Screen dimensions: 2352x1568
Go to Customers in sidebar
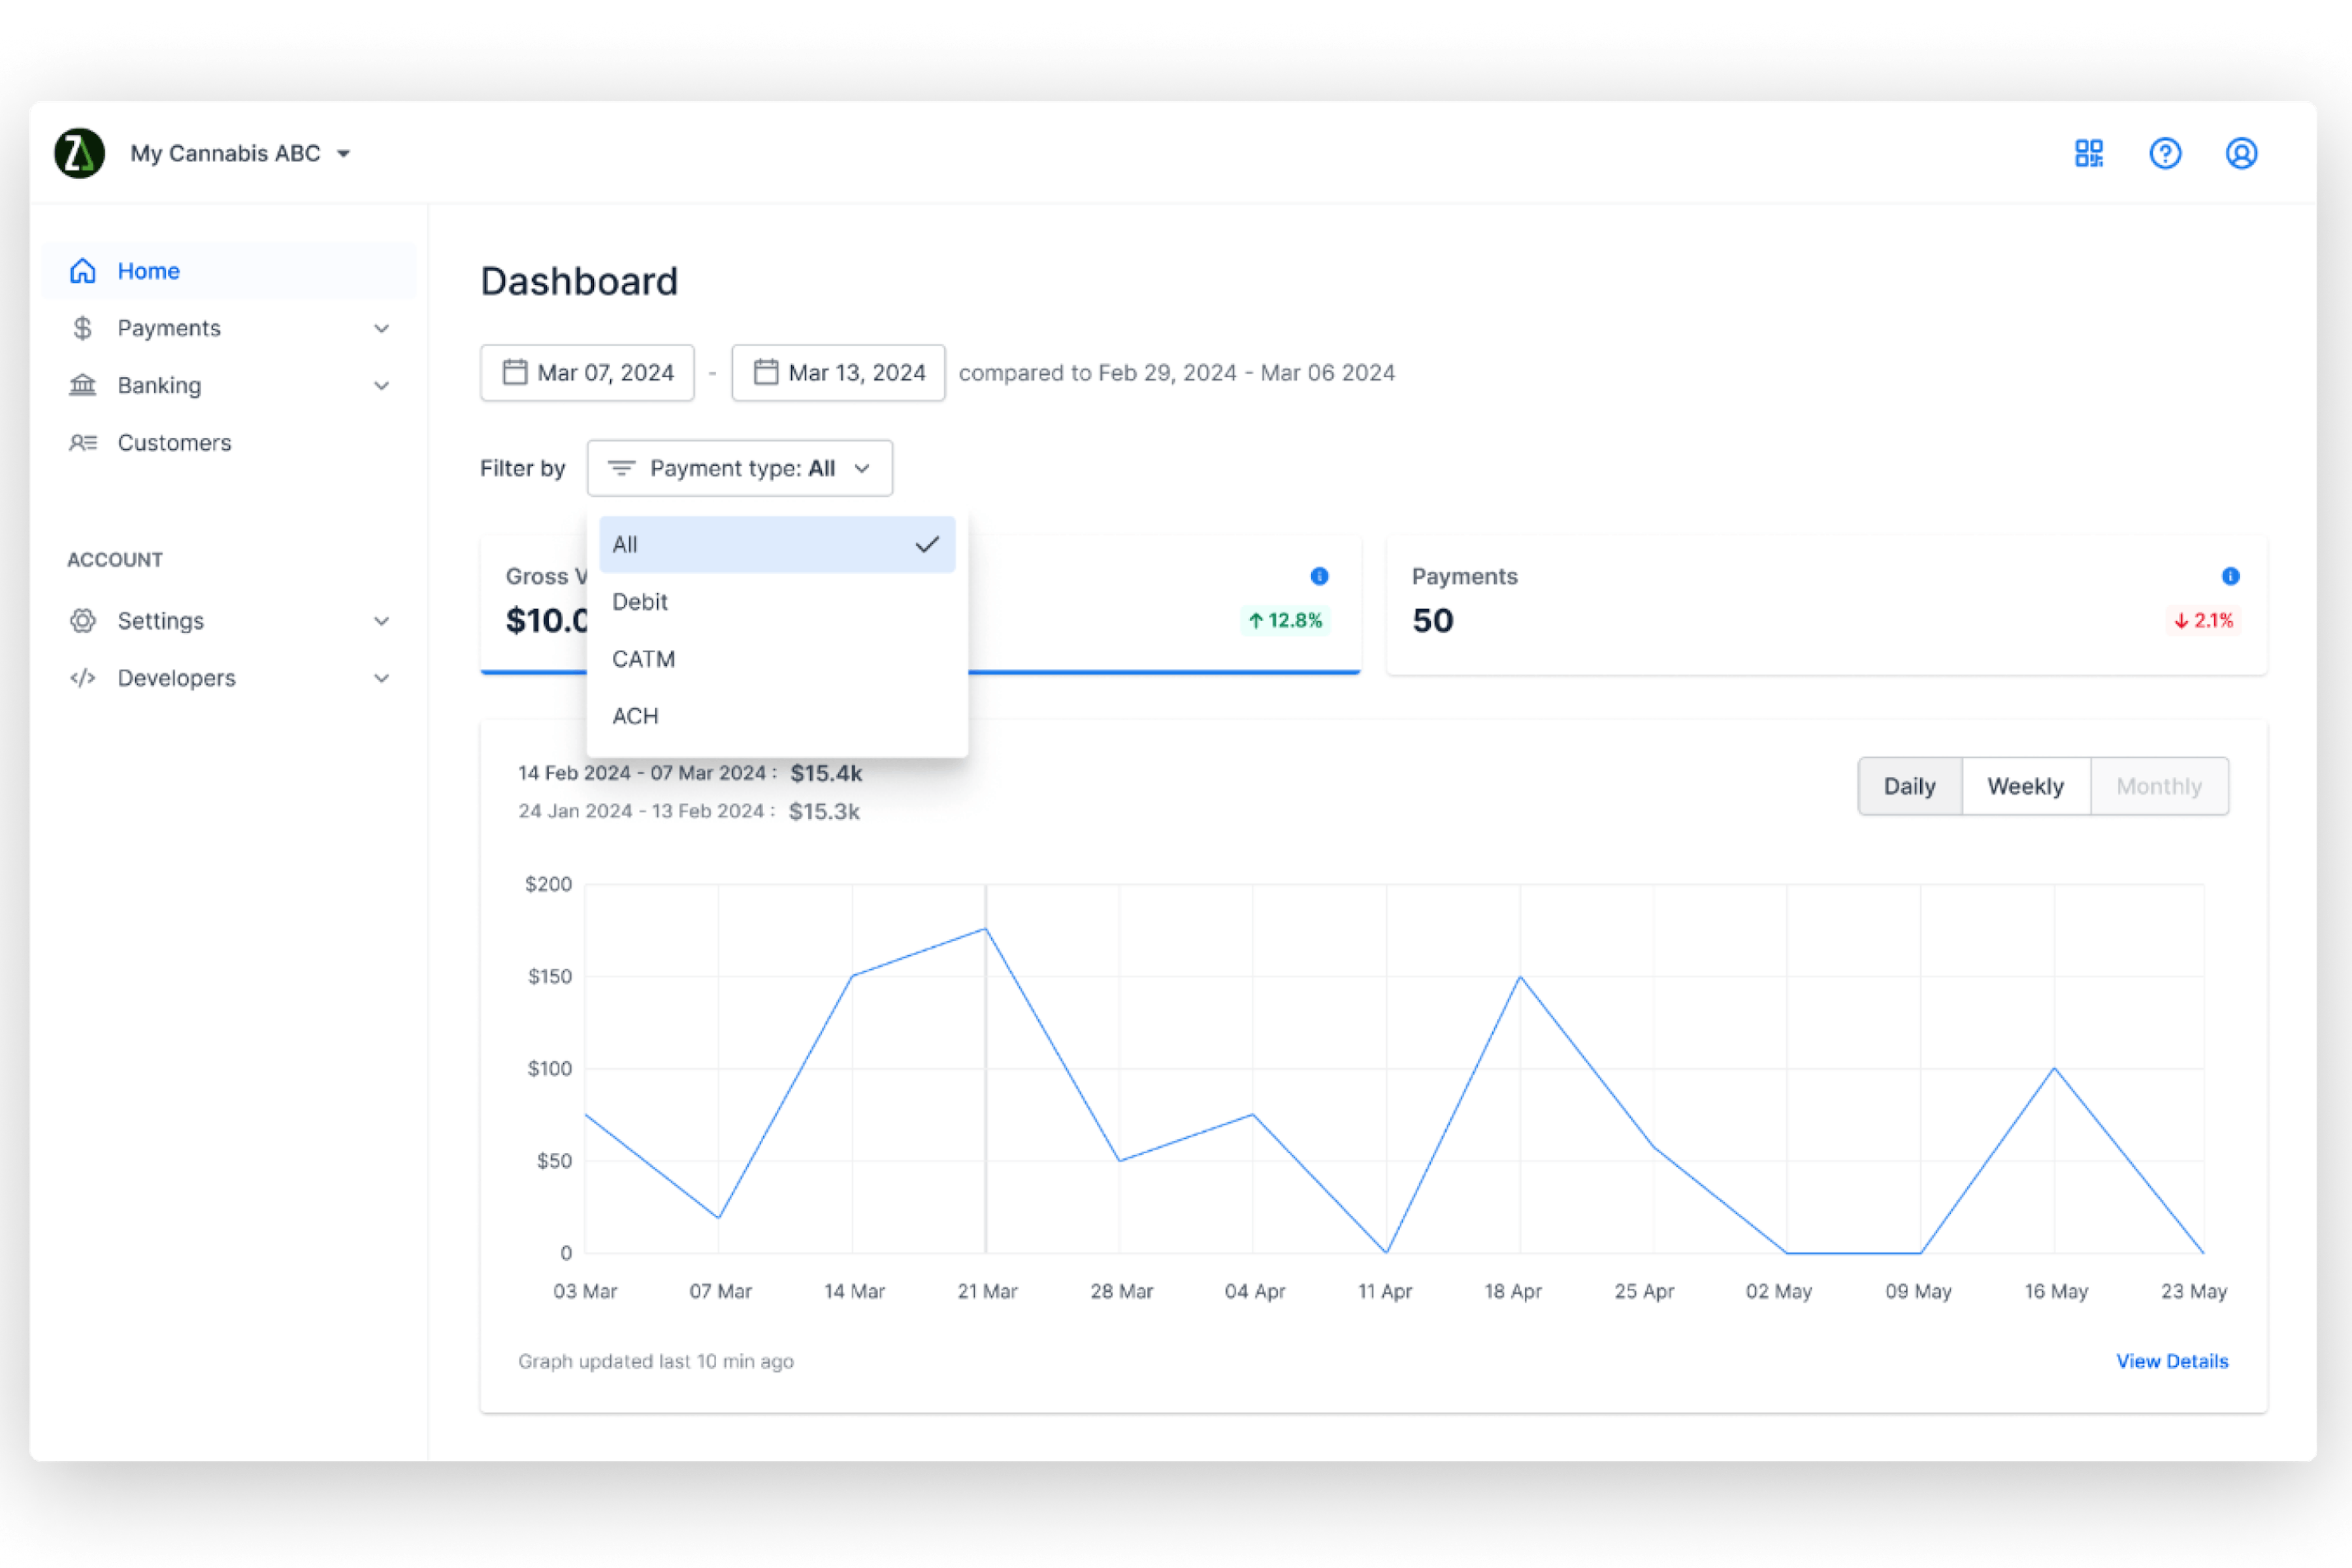point(174,442)
